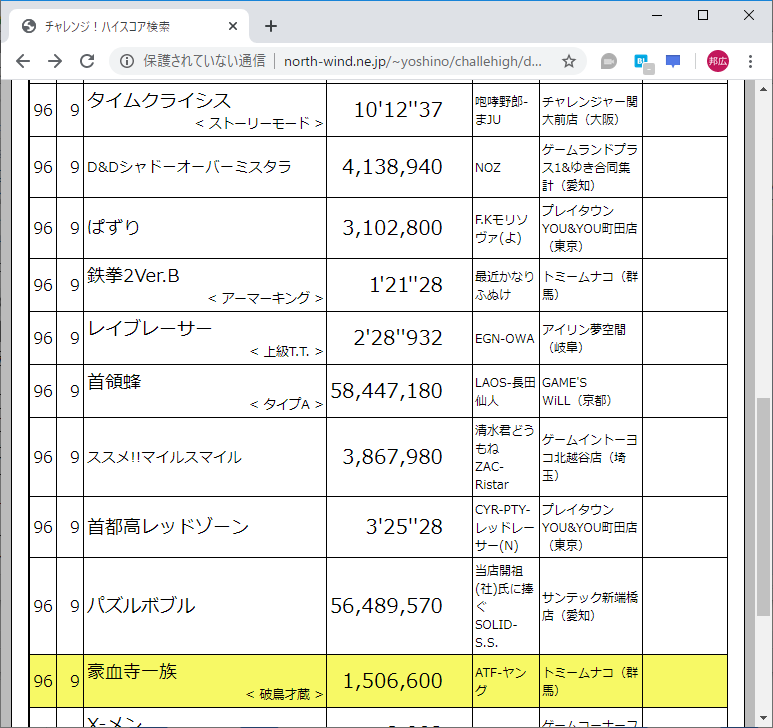The height and width of the screenshot is (728, 773).
Task: Click the highlighted score 1,506,600
Action: pyautogui.click(x=392, y=681)
